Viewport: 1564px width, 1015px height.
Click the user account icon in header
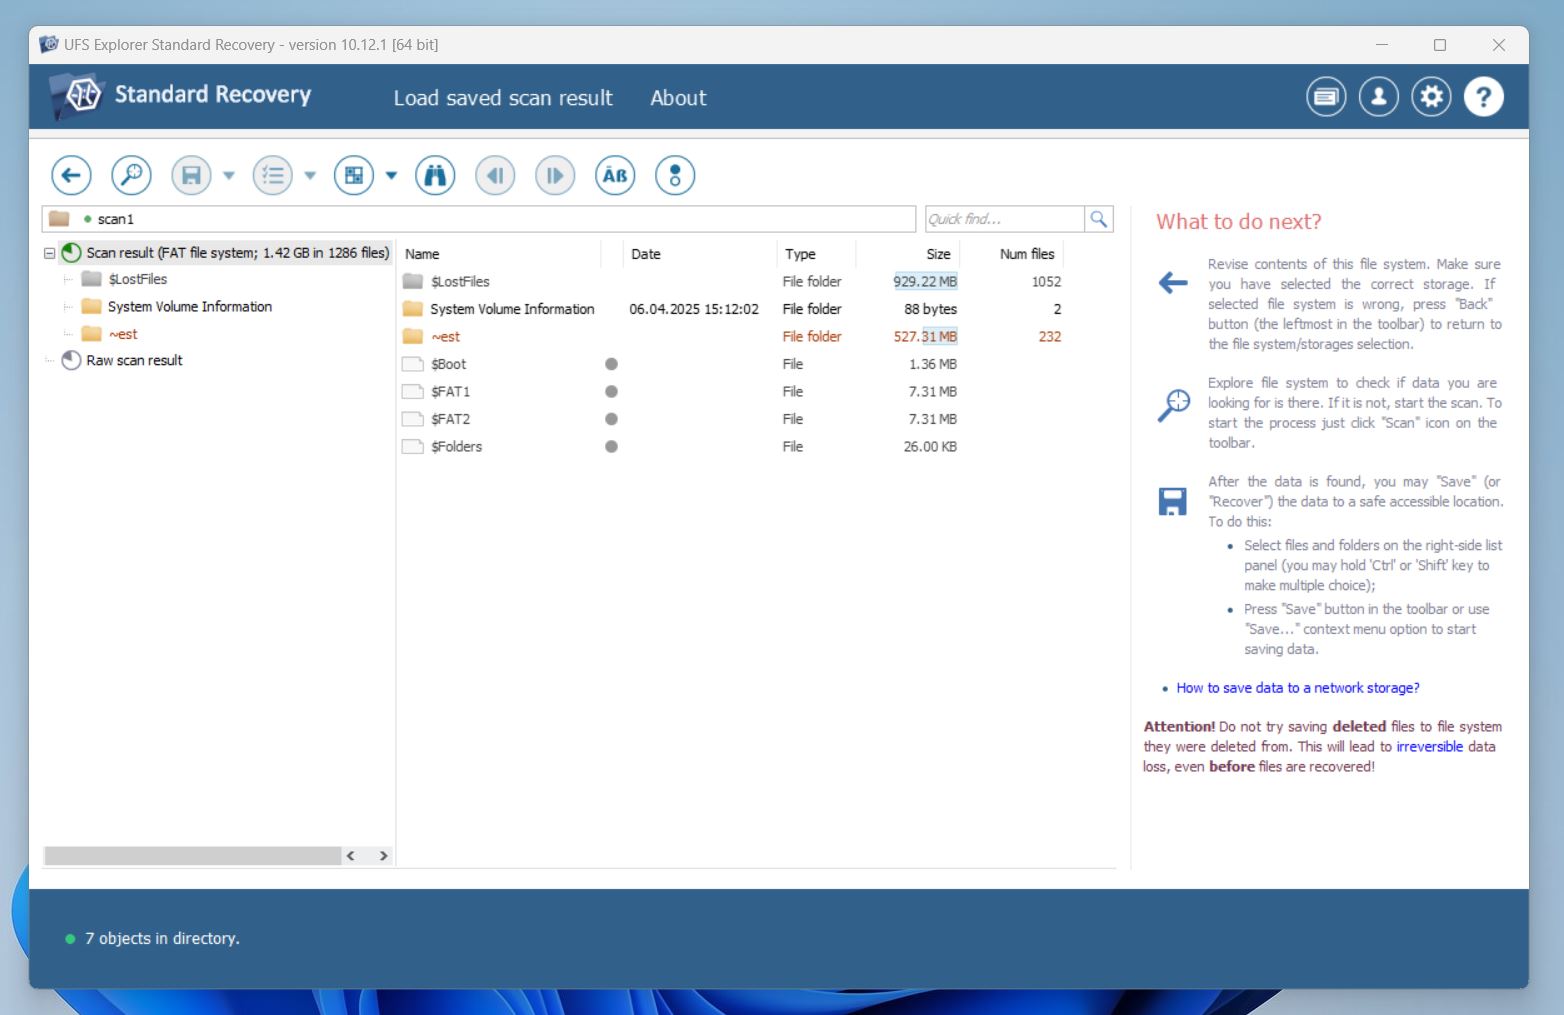click(1379, 97)
